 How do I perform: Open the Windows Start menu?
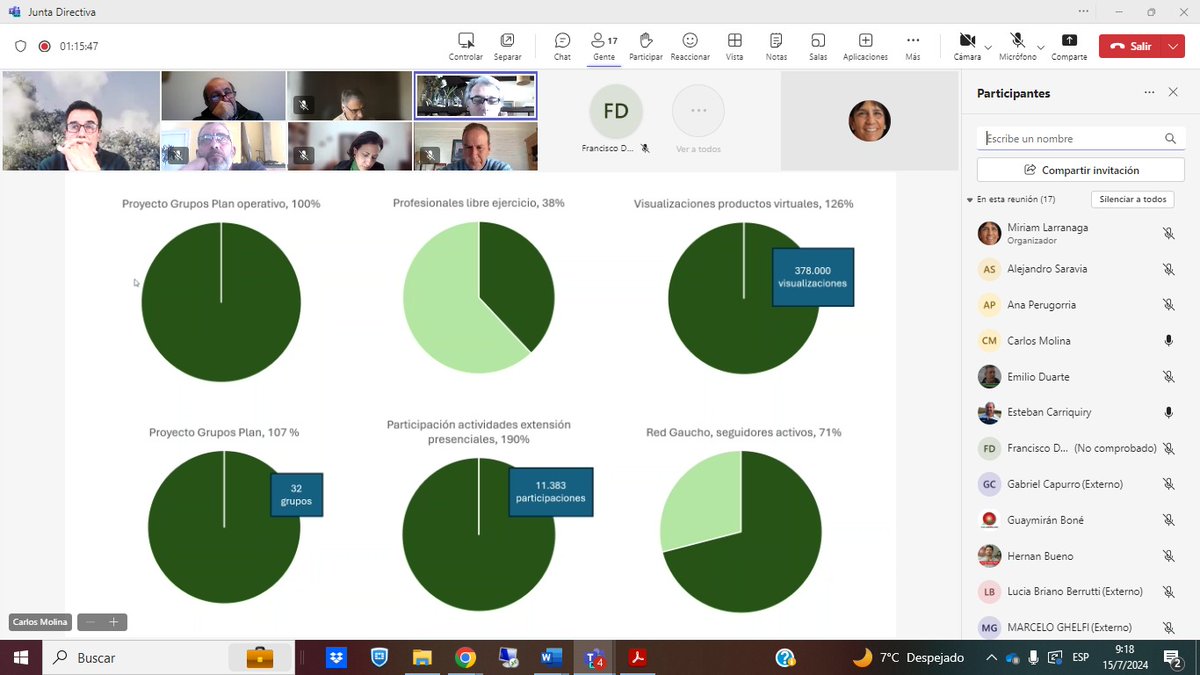pyautogui.click(x=21, y=657)
